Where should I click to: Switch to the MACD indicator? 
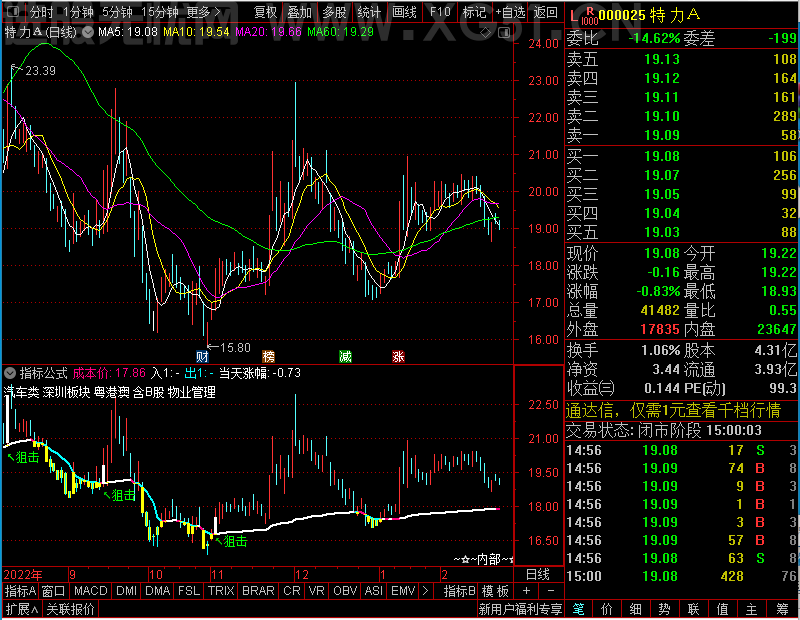point(91,591)
